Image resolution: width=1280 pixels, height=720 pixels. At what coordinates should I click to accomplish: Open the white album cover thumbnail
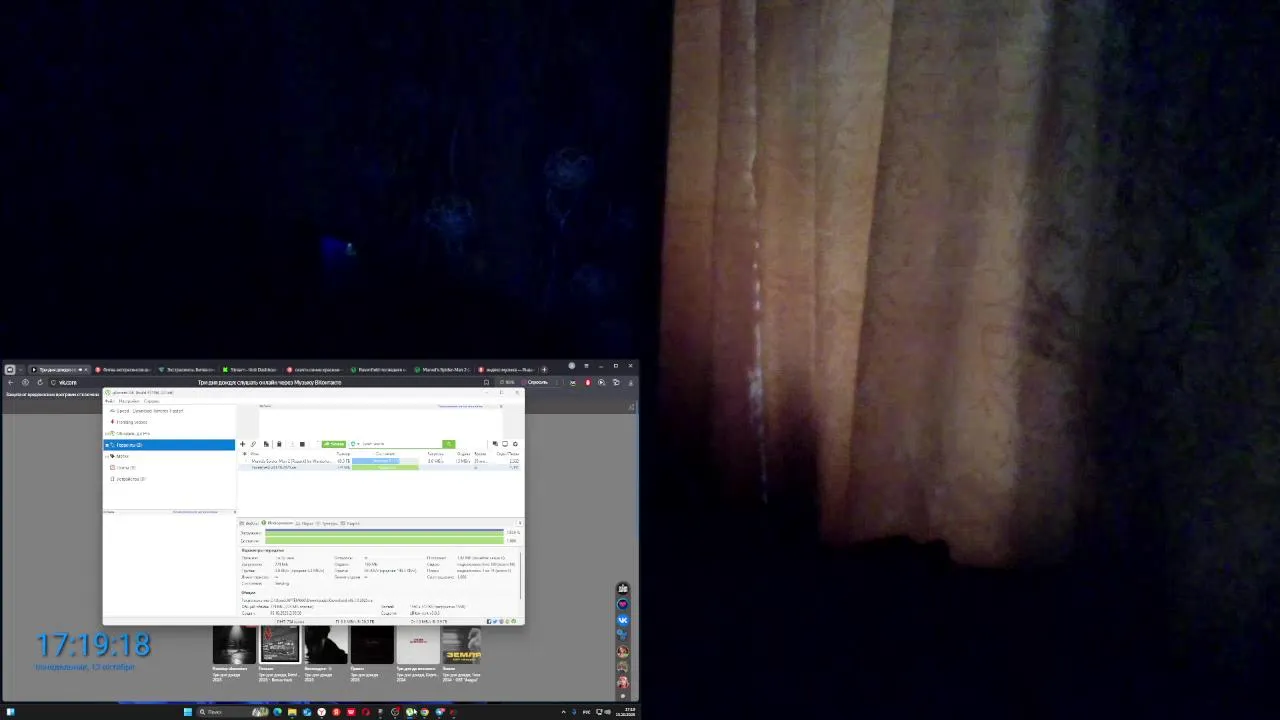tap(417, 645)
